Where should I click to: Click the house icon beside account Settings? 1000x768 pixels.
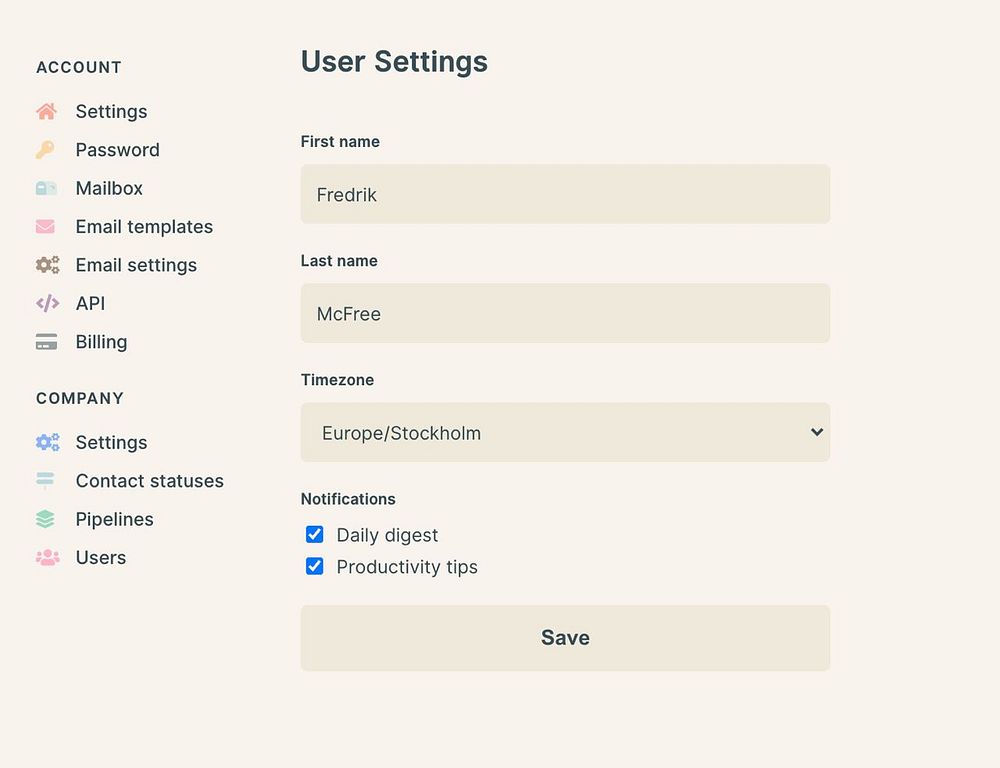point(46,111)
